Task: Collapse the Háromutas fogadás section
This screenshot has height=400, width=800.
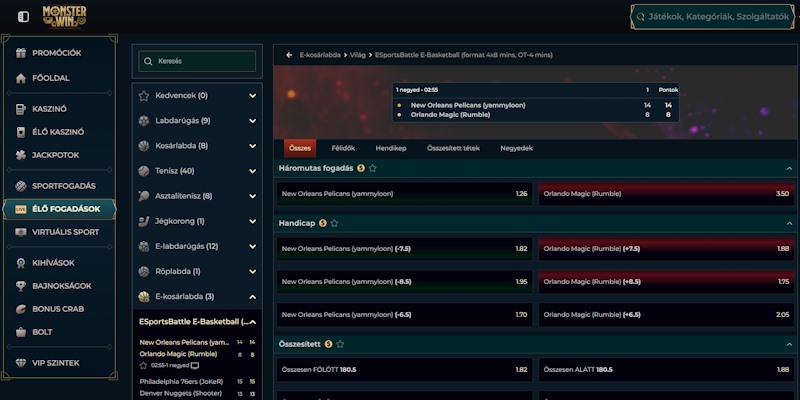Action: (789, 168)
